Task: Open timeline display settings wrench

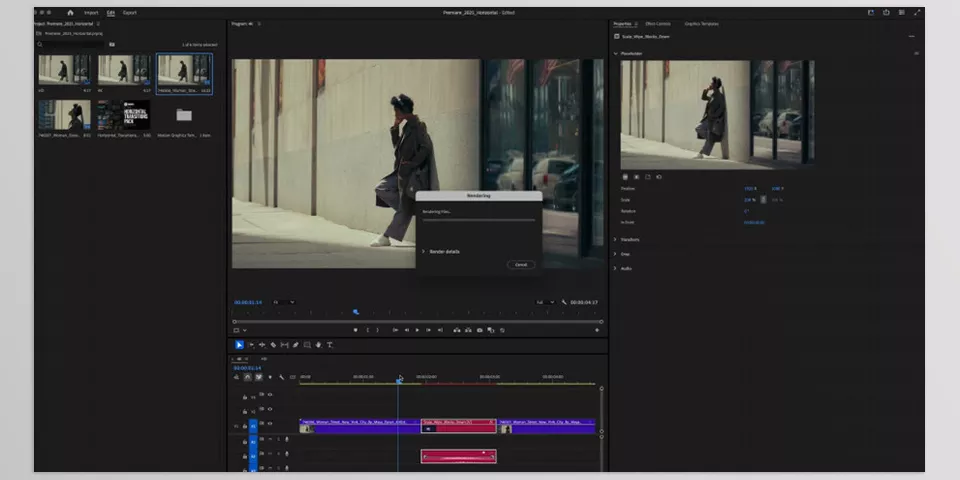Action: [x=282, y=377]
